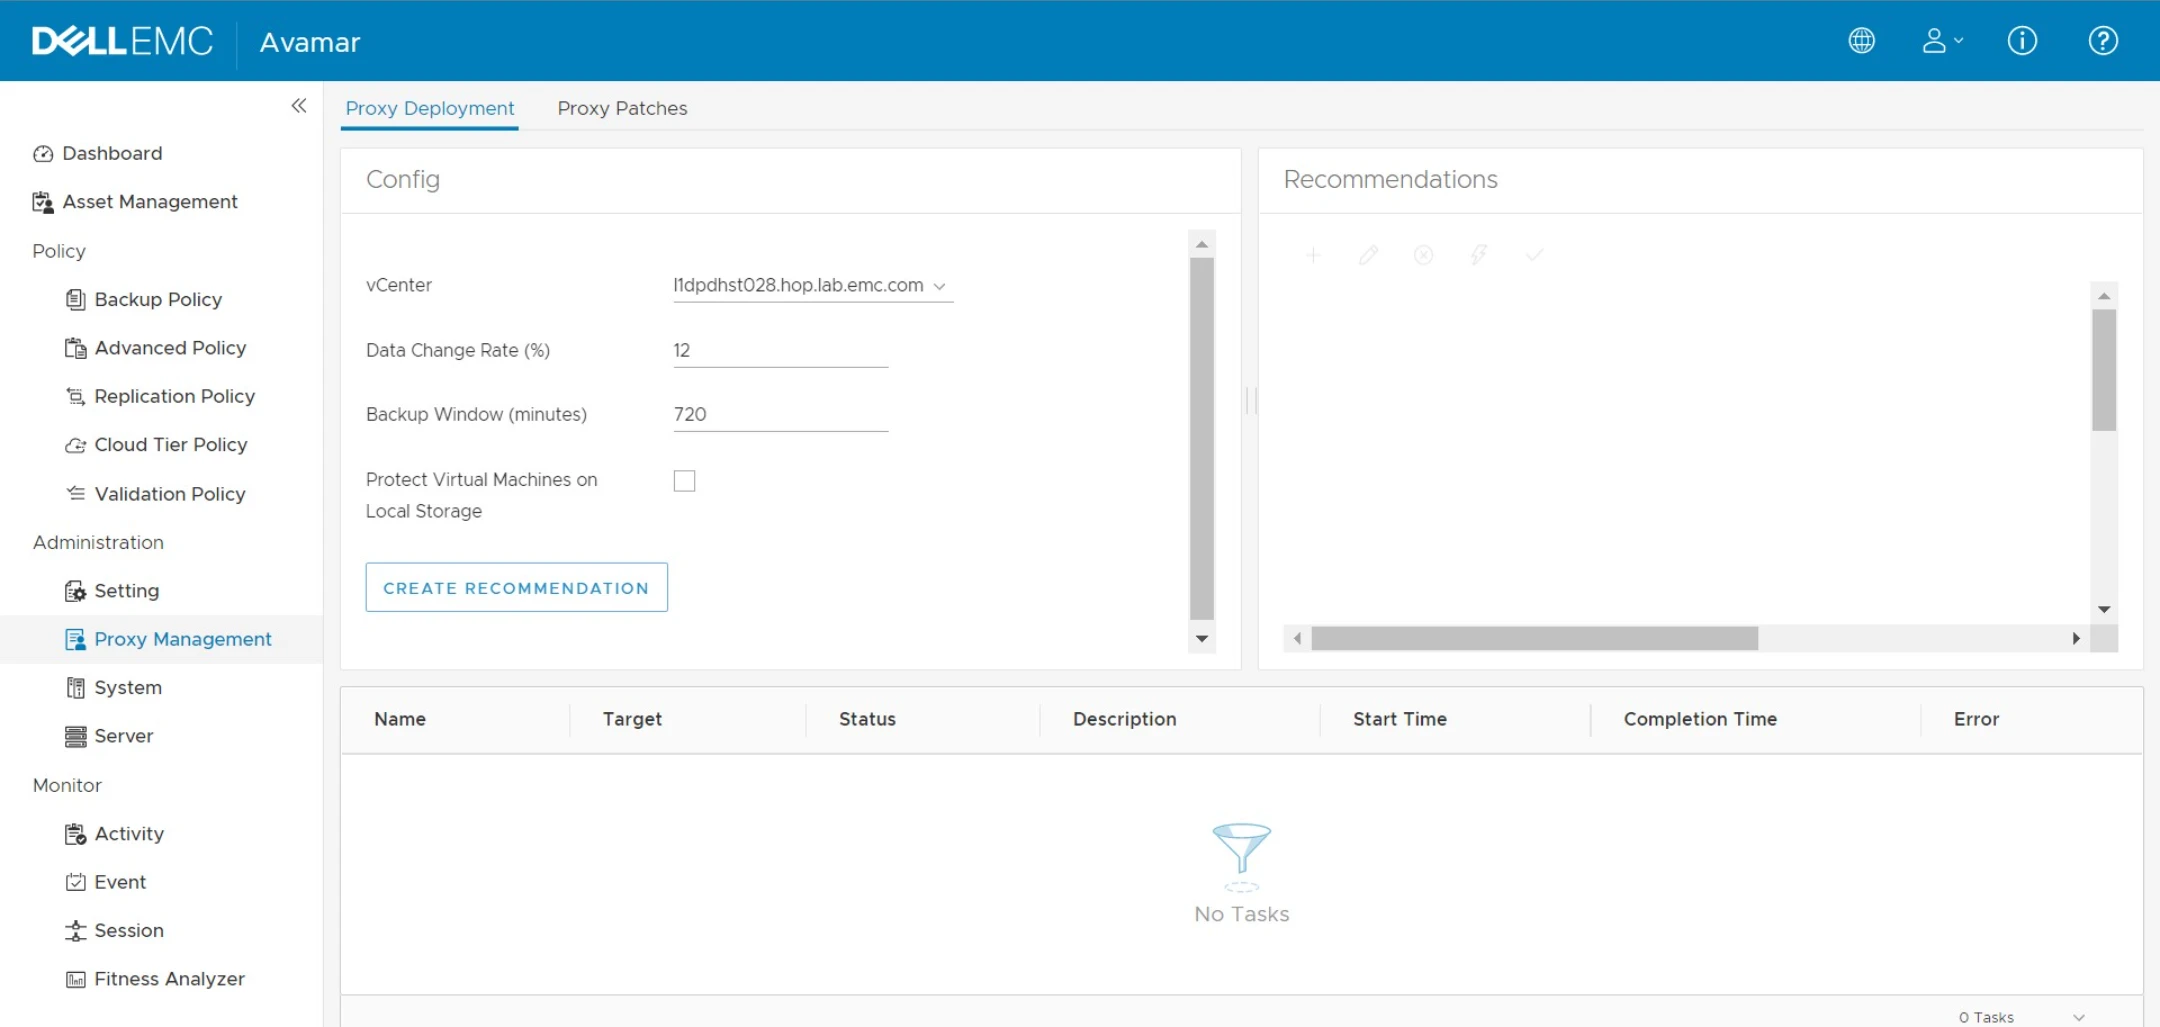Launch Fitness Analyzer from the sidebar
The height and width of the screenshot is (1027, 2160).
click(155, 979)
